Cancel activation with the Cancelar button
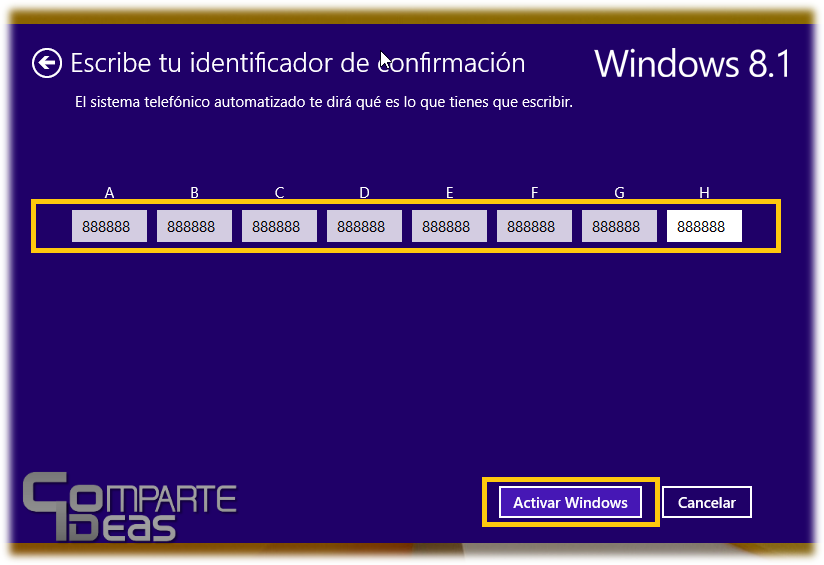 coord(707,502)
